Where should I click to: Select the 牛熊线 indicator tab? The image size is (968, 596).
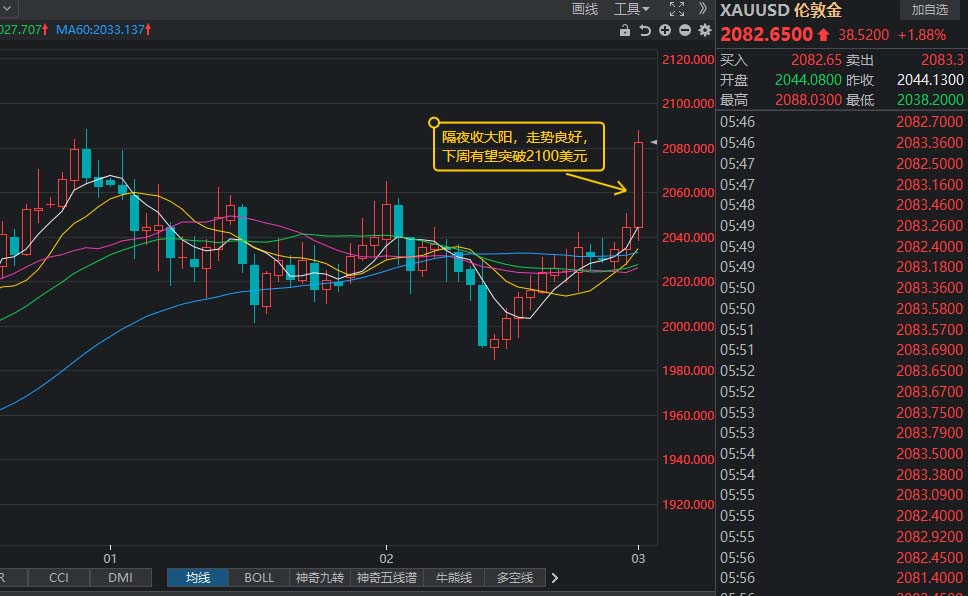pyautogui.click(x=454, y=577)
